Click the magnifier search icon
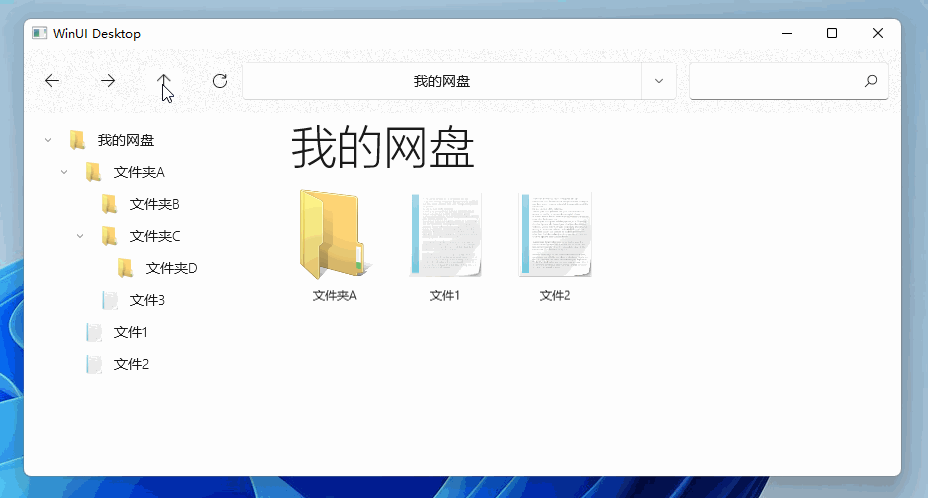The height and width of the screenshot is (498, 928). 871,81
